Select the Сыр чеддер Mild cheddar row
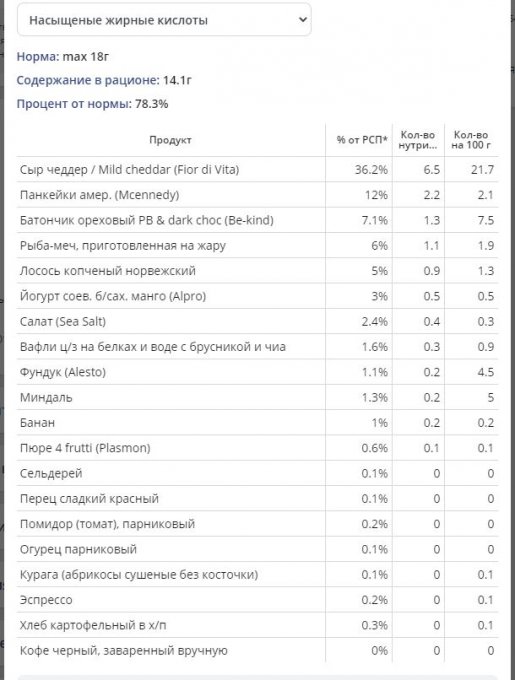Viewport: 515px width, 680px height. (258, 170)
